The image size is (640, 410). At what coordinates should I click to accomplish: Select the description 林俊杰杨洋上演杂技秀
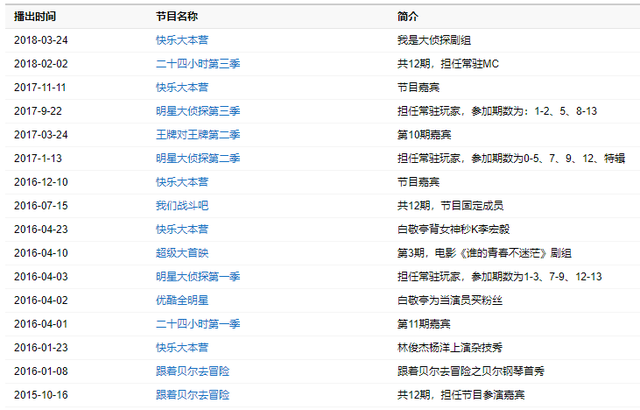[450, 348]
